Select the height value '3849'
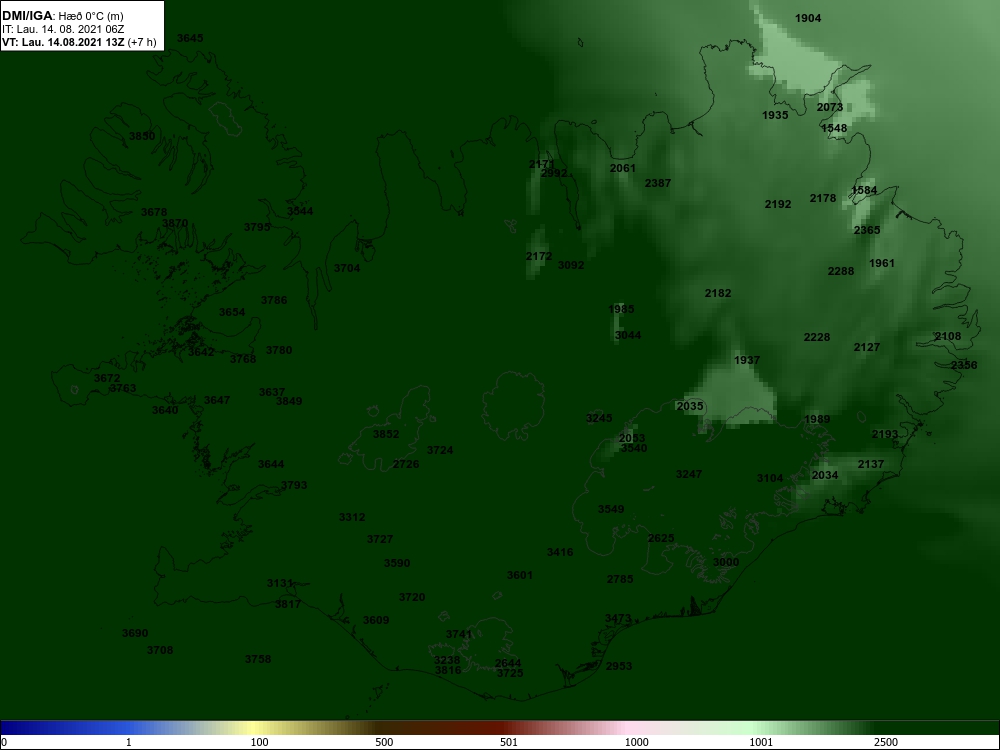This screenshot has width=1000, height=750. (289, 401)
